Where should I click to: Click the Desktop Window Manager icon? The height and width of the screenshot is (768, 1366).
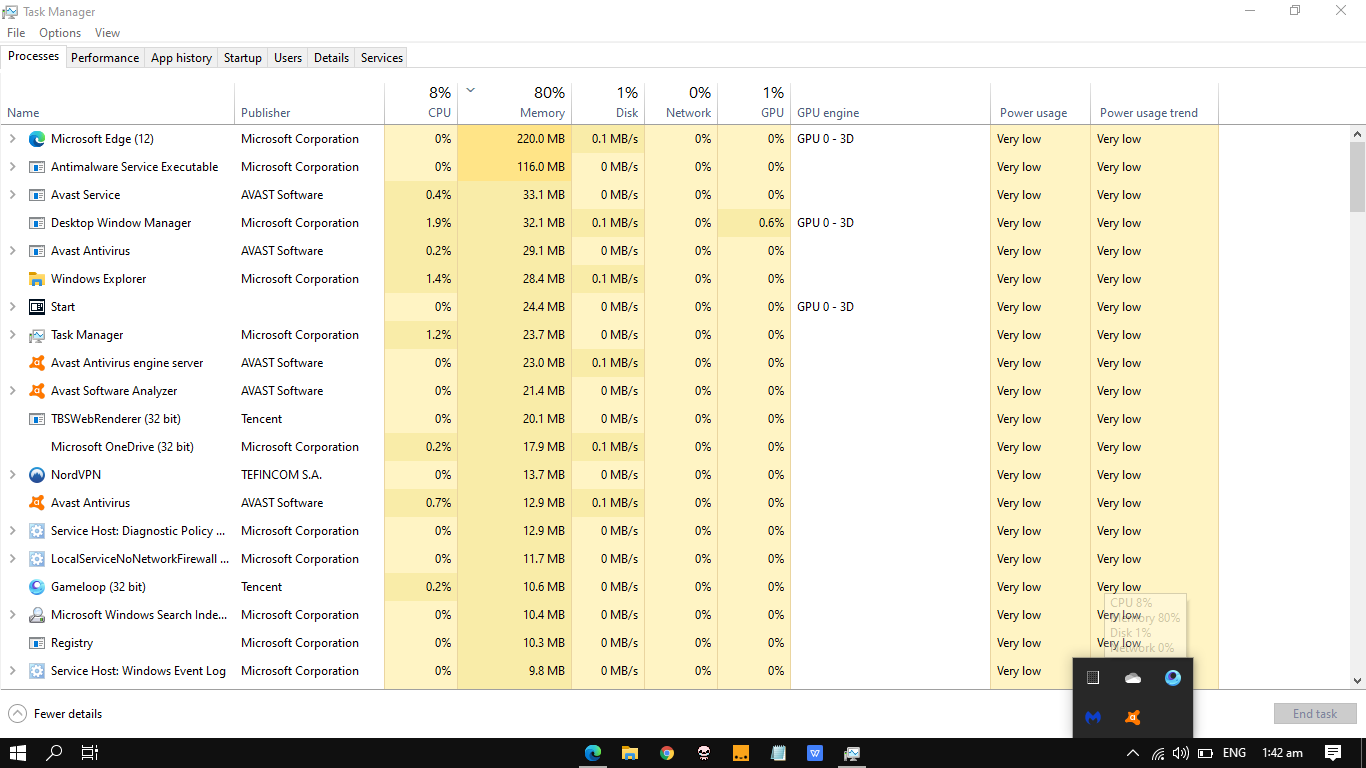(x=37, y=223)
